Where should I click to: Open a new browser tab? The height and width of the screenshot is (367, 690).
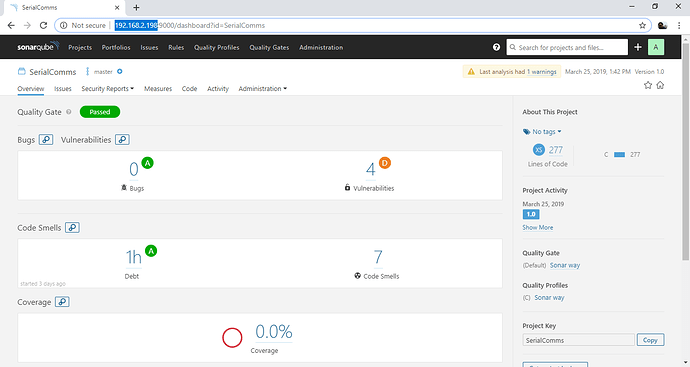136,7
